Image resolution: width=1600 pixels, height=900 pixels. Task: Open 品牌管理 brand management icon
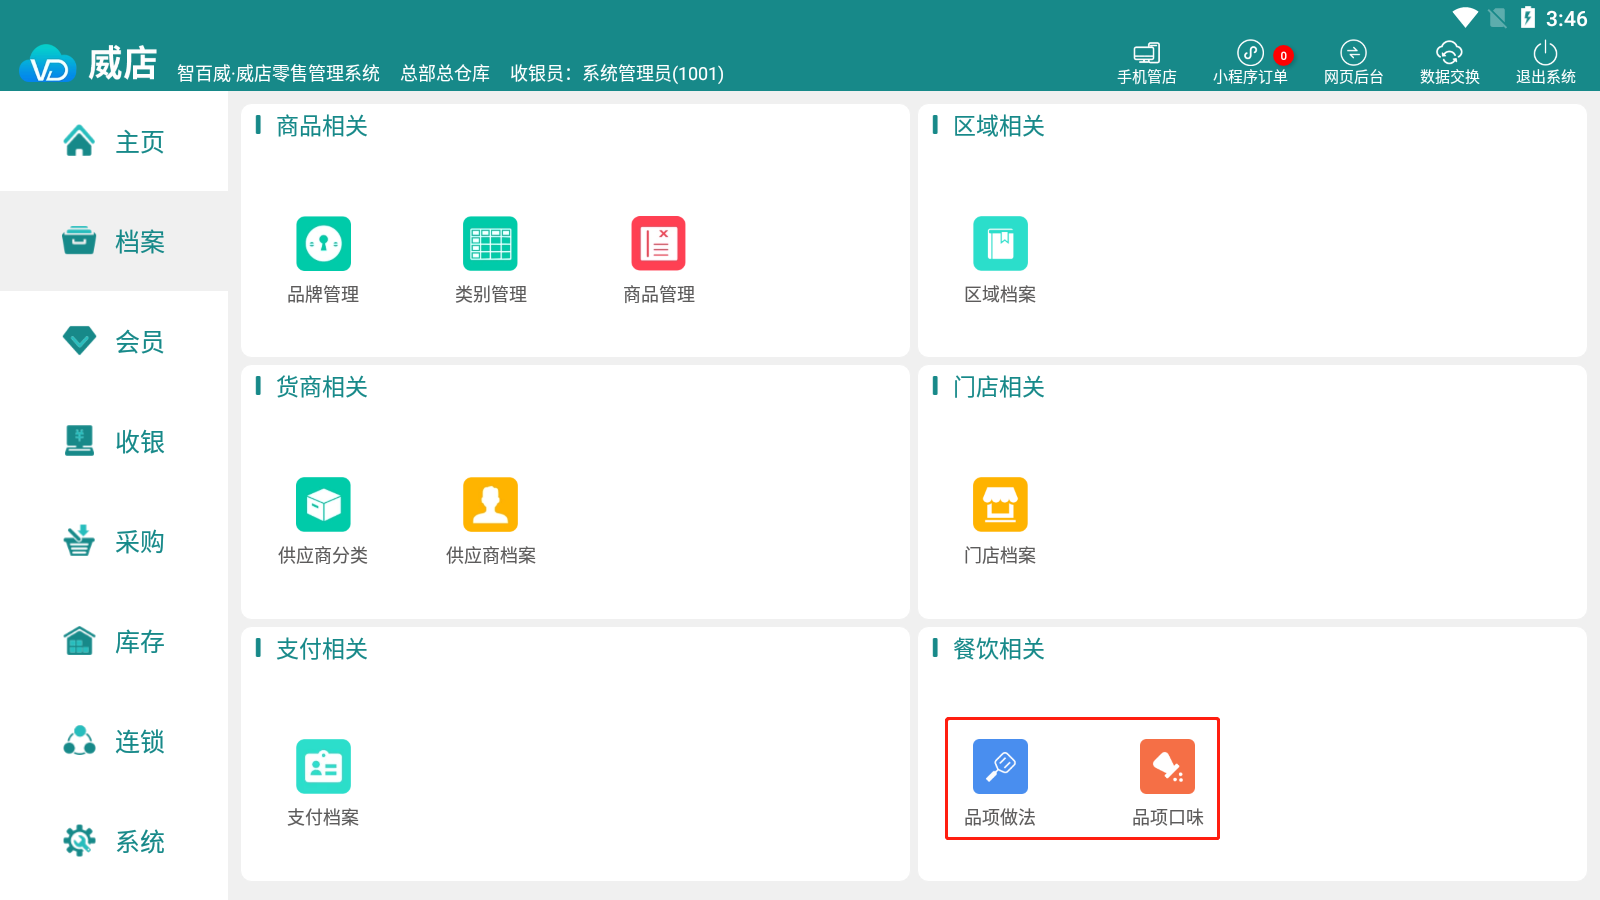(323, 244)
